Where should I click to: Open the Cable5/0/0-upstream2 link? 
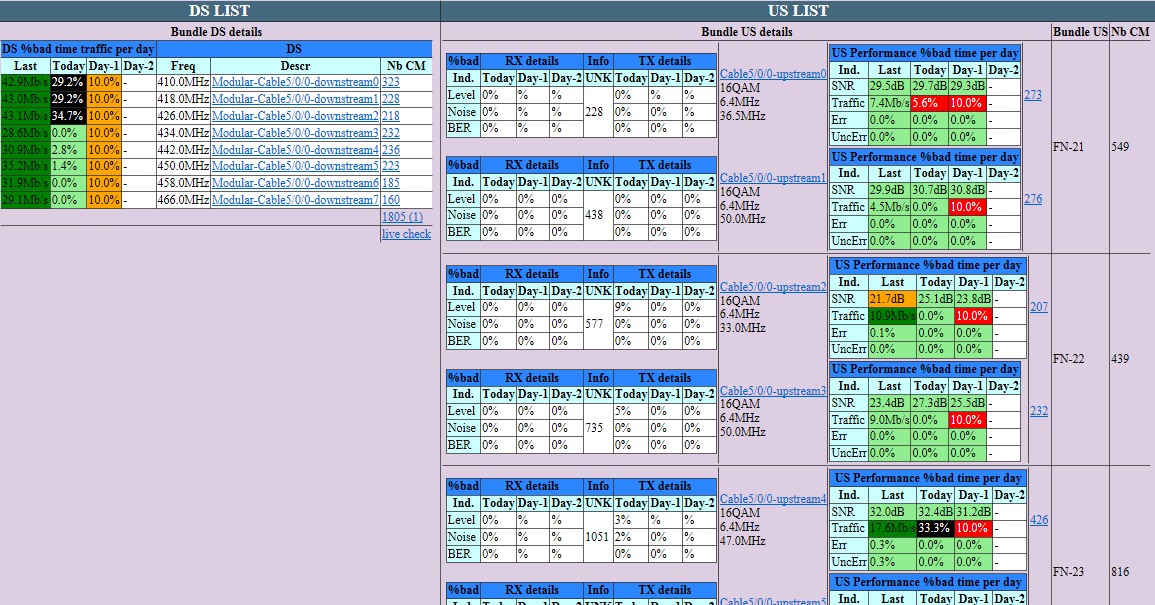coord(773,287)
